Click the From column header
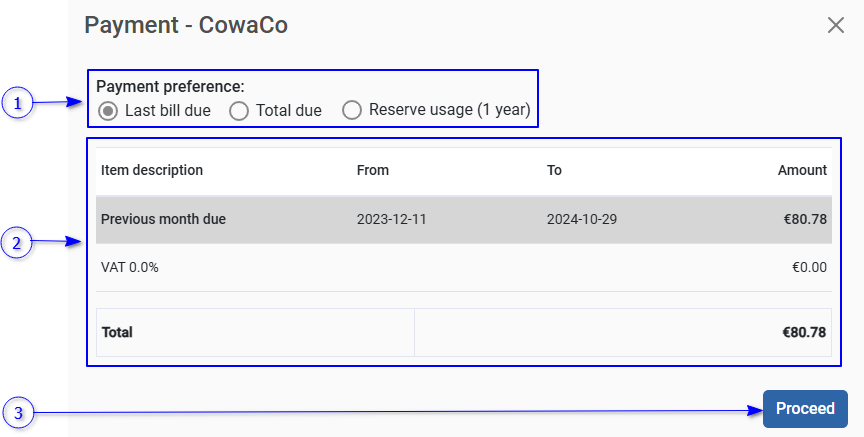864x437 pixels. (x=373, y=170)
